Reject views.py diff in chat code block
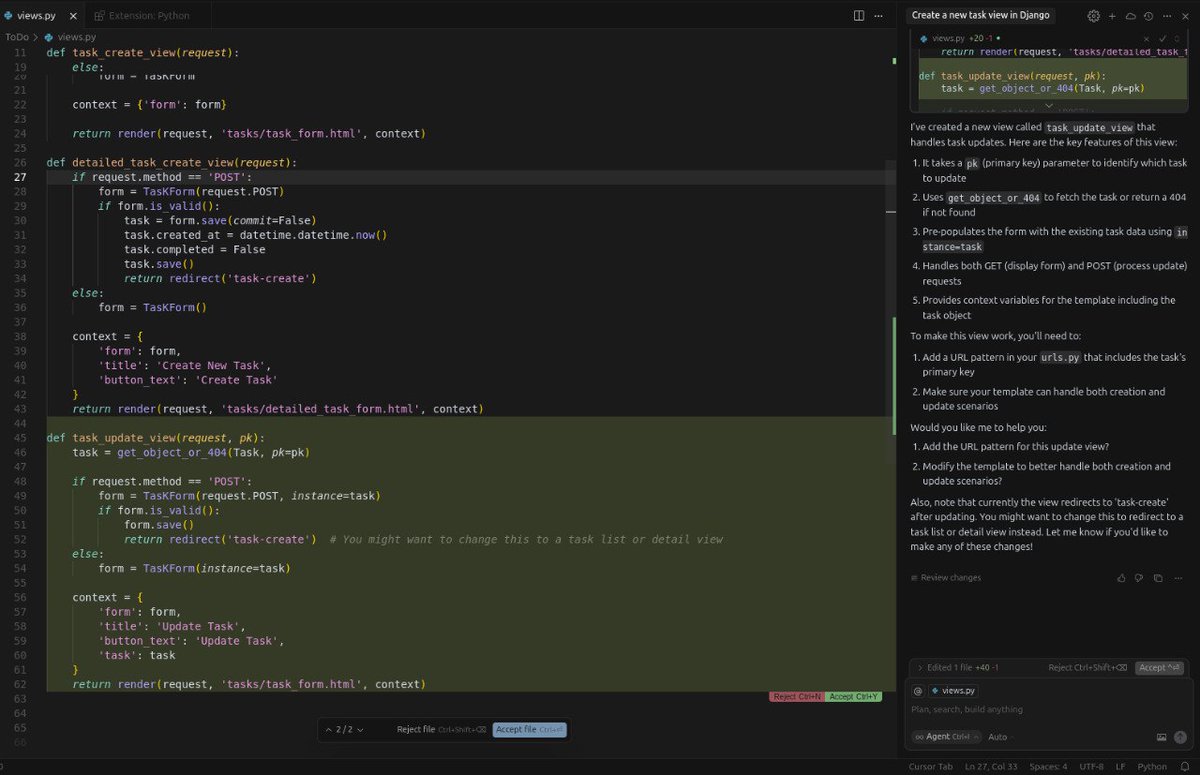 coord(1147,37)
